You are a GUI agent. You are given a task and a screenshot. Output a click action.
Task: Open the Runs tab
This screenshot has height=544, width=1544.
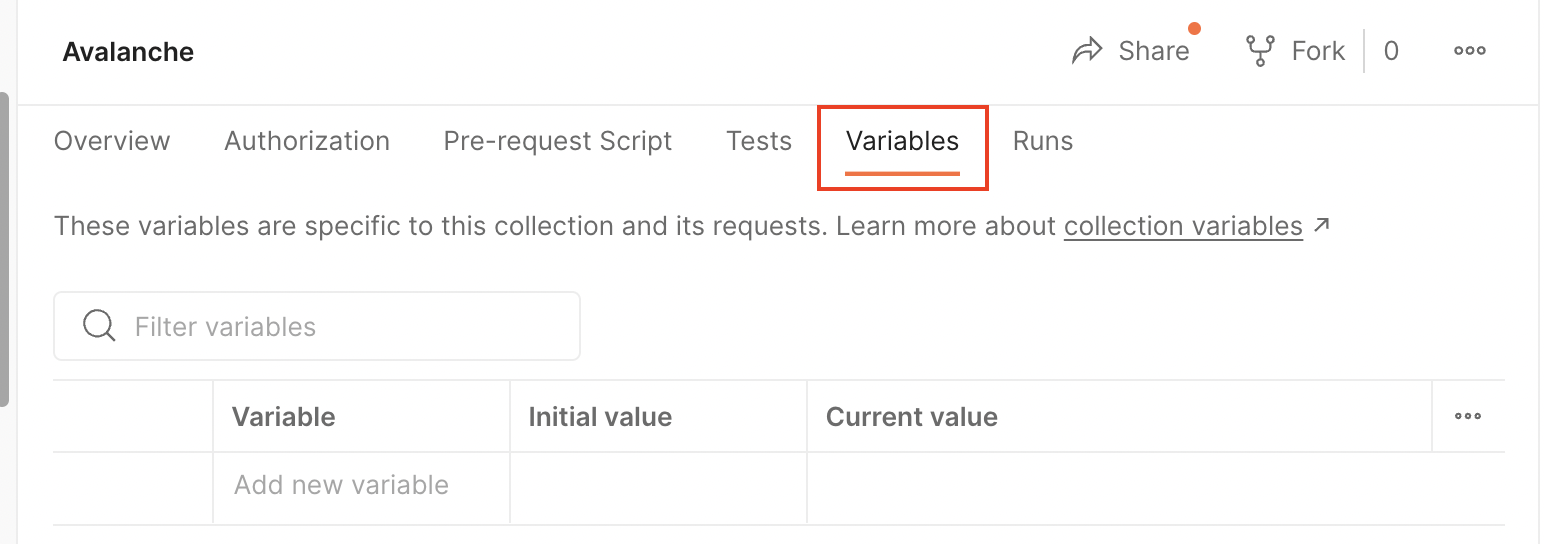(x=1043, y=141)
